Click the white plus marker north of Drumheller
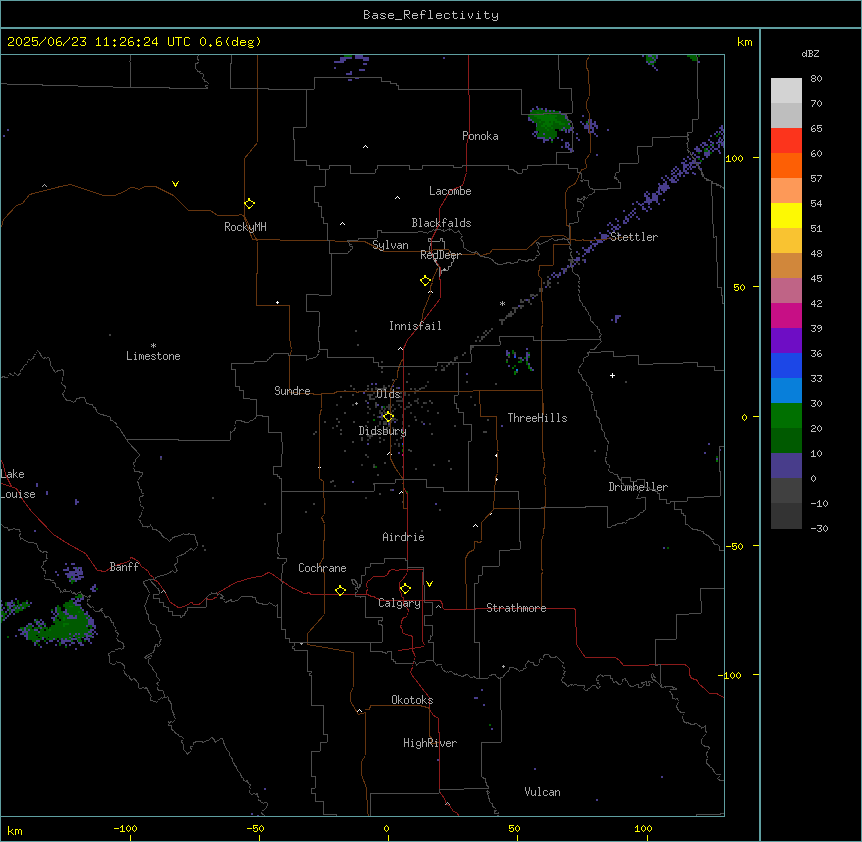This screenshot has height=842, width=862. [x=612, y=375]
